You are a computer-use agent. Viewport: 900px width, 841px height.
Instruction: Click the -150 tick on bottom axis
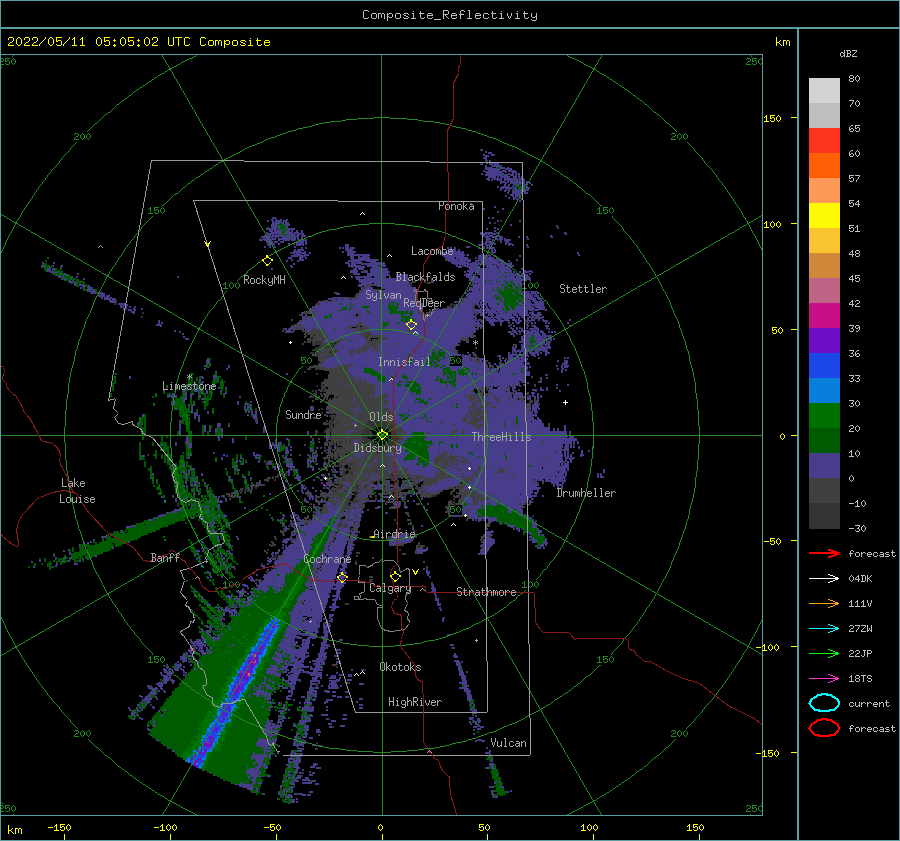click(x=59, y=827)
